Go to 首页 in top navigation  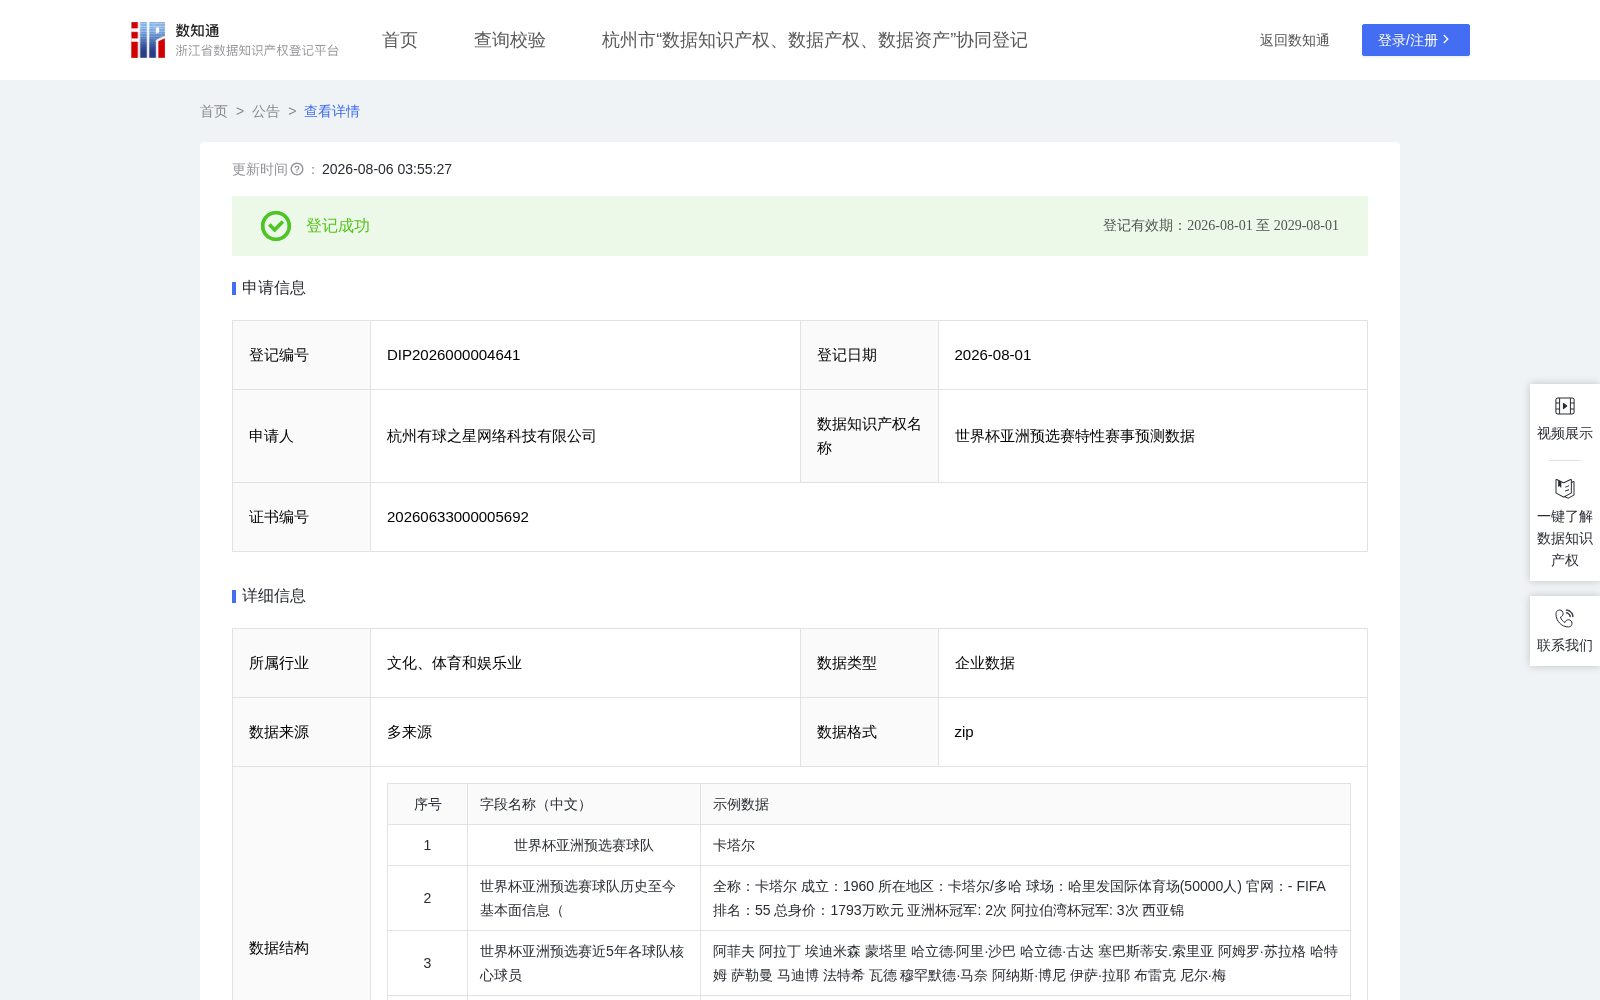[400, 40]
